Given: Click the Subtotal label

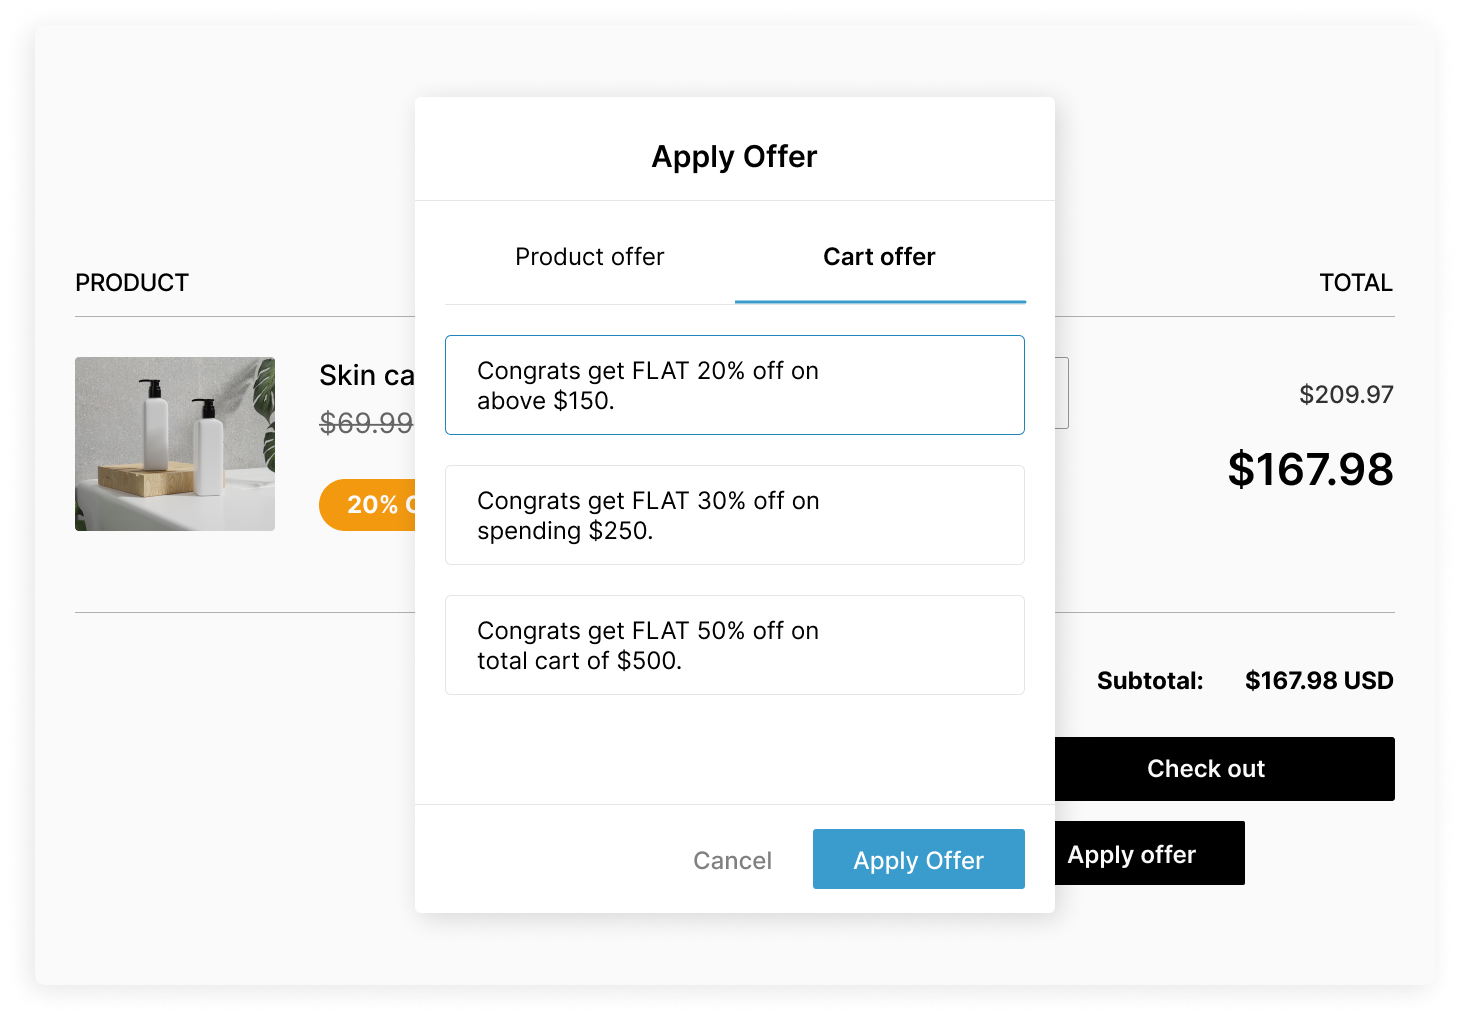Looking at the screenshot, I should tap(1150, 681).
